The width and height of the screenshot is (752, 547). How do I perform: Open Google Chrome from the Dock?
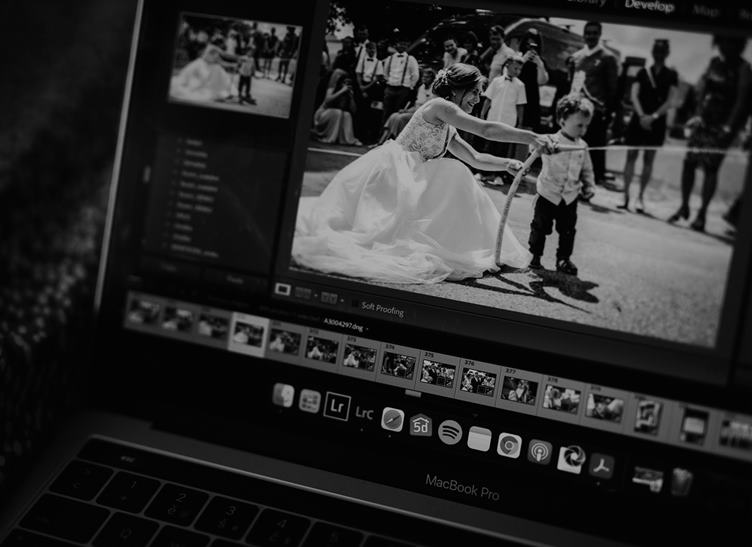pyautogui.click(x=509, y=445)
